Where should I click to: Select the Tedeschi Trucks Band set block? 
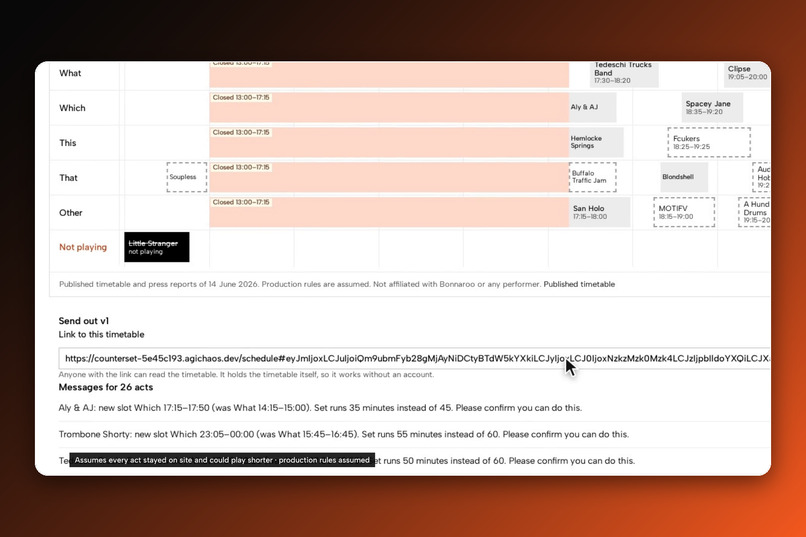pos(624,74)
